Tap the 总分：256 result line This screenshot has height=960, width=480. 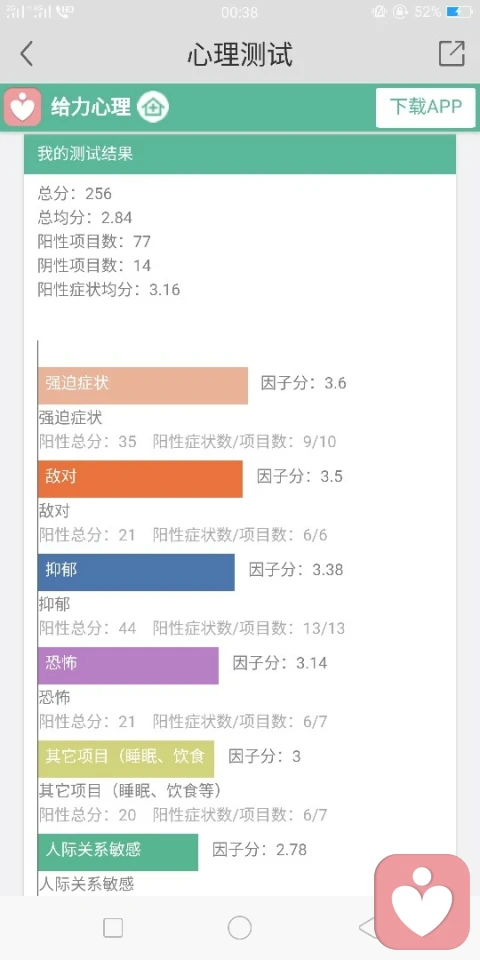(75, 193)
